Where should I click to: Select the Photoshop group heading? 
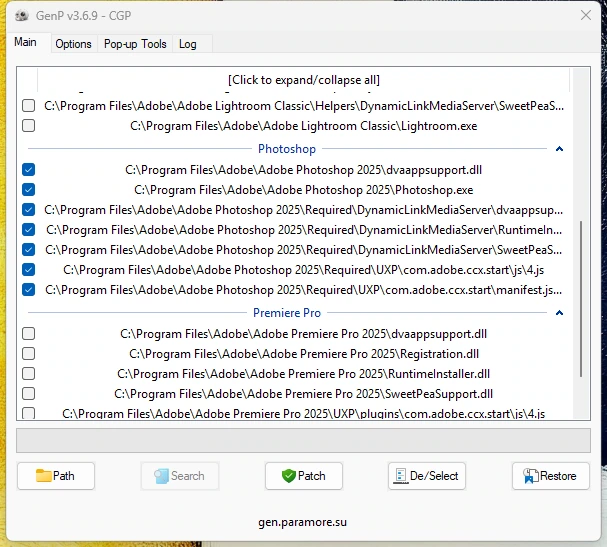click(287, 149)
